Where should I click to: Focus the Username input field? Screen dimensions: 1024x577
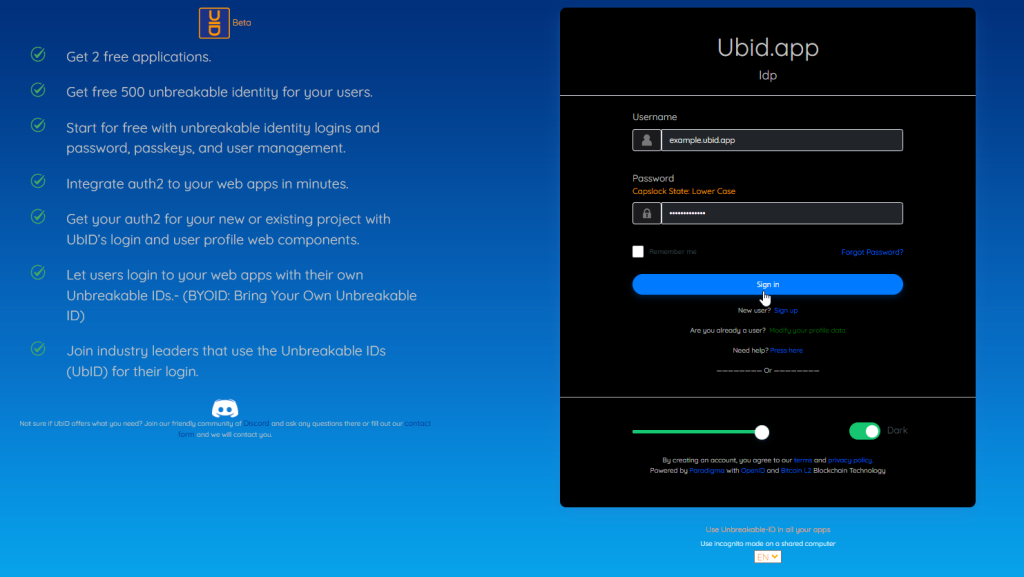(781, 140)
